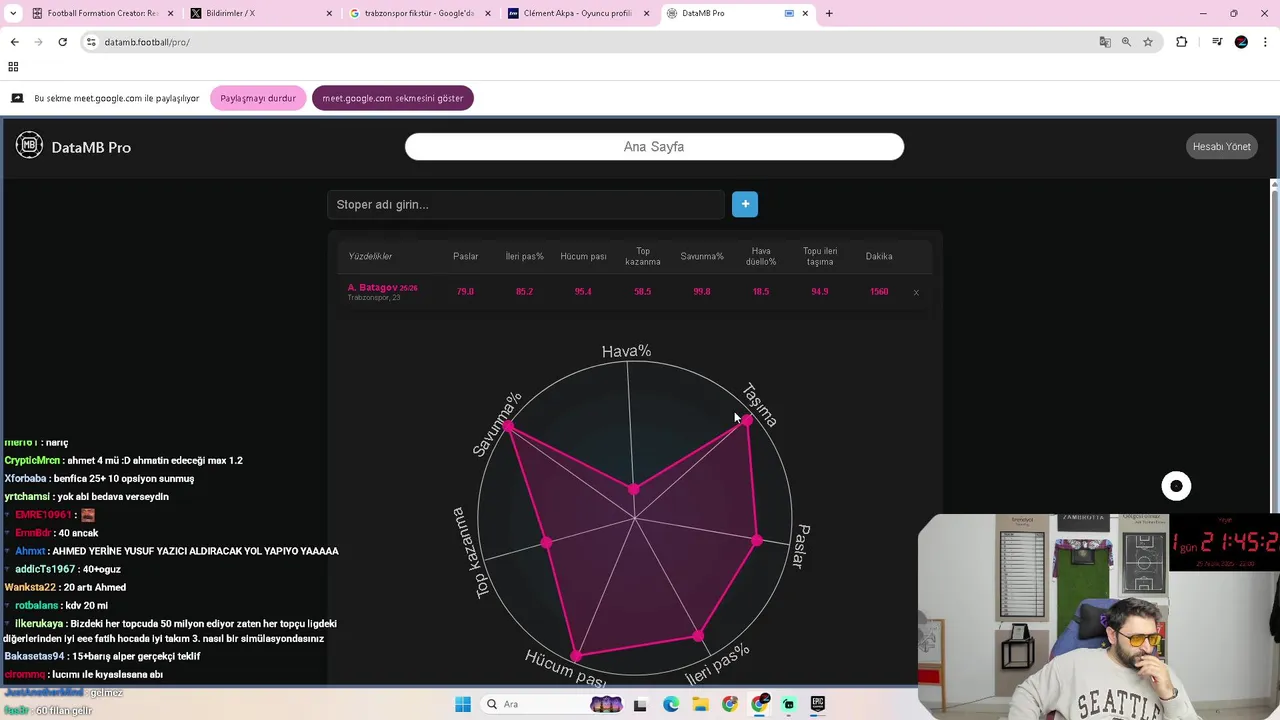Image resolution: width=1280 pixels, height=720 pixels.
Task: Click the Hücum pası column header
Action: pyautogui.click(x=583, y=256)
